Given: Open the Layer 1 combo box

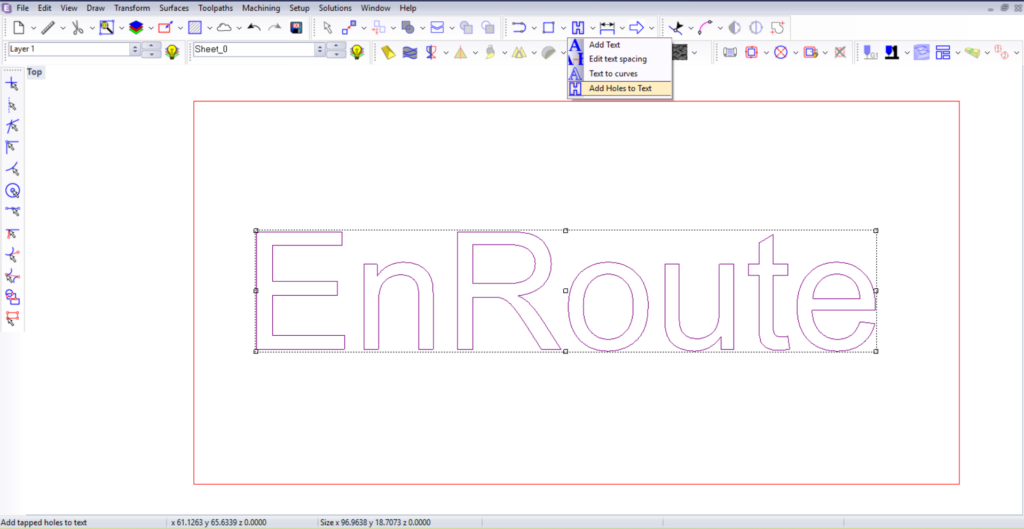Looking at the screenshot, I should (x=74, y=50).
